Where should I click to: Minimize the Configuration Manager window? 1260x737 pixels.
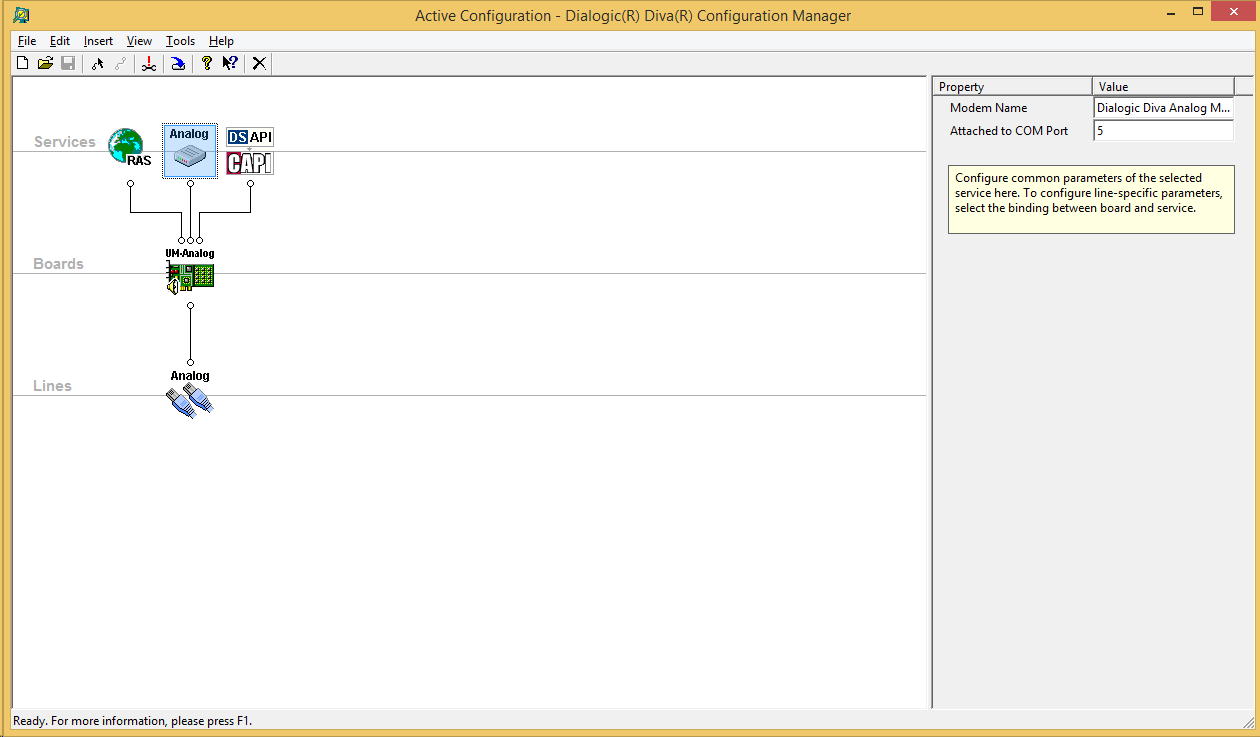point(1168,12)
